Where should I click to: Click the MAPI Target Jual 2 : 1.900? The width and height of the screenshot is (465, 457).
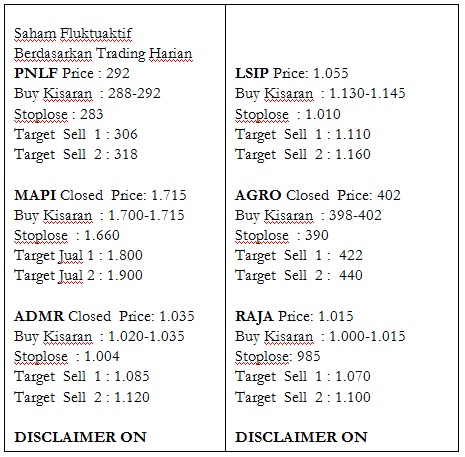pyautogui.click(x=78, y=276)
